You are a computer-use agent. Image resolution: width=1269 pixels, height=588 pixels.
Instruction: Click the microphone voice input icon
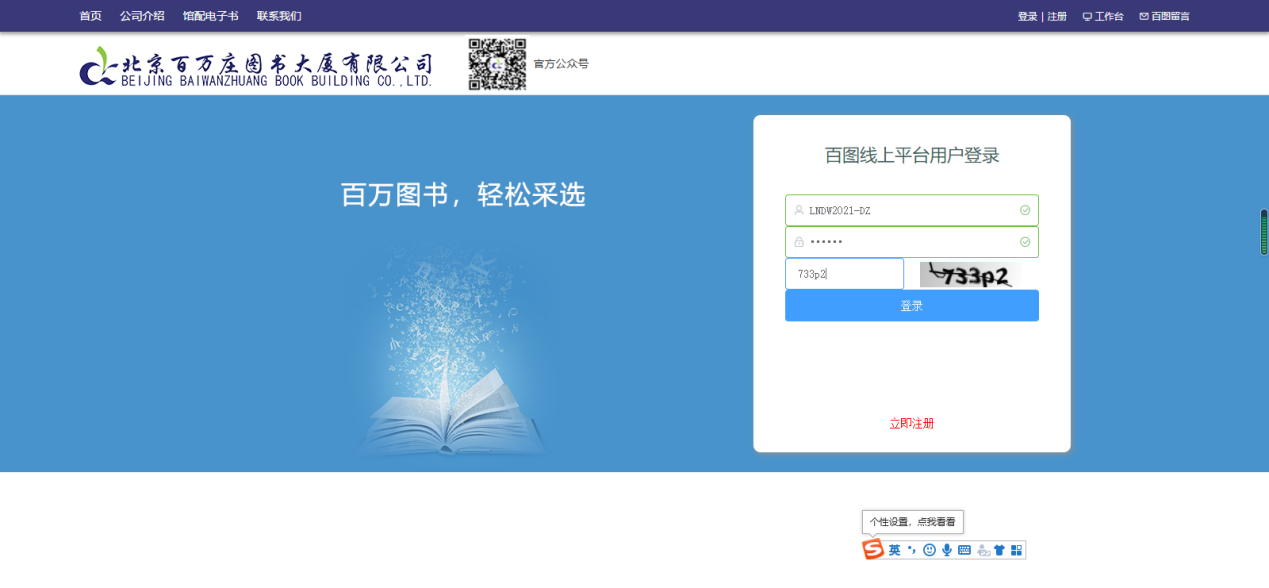pyautogui.click(x=947, y=550)
